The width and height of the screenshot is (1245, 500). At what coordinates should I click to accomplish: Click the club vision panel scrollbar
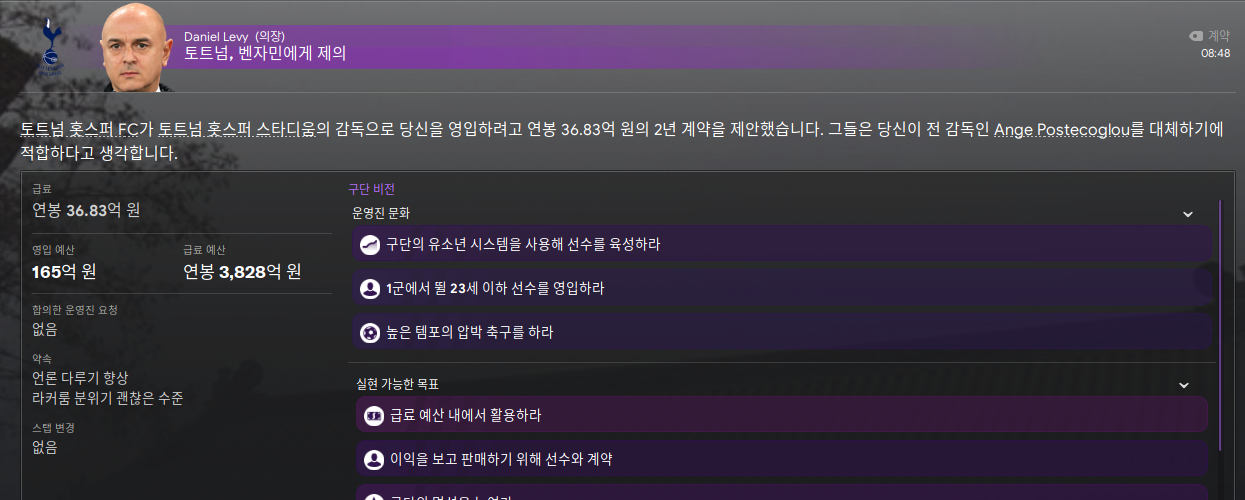coord(1220,325)
